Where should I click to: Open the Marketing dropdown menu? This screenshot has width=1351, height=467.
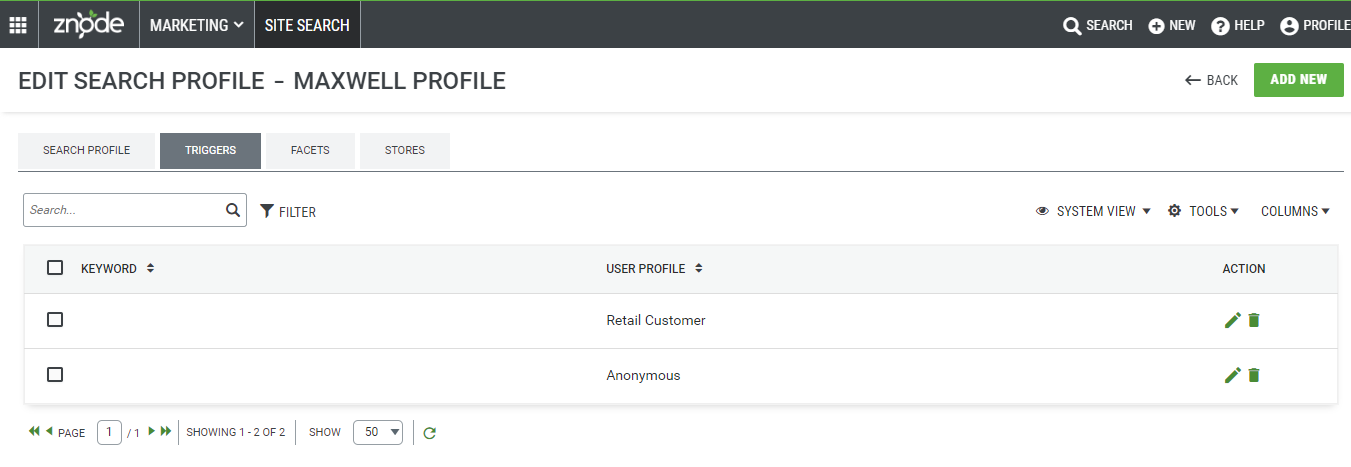[196, 25]
